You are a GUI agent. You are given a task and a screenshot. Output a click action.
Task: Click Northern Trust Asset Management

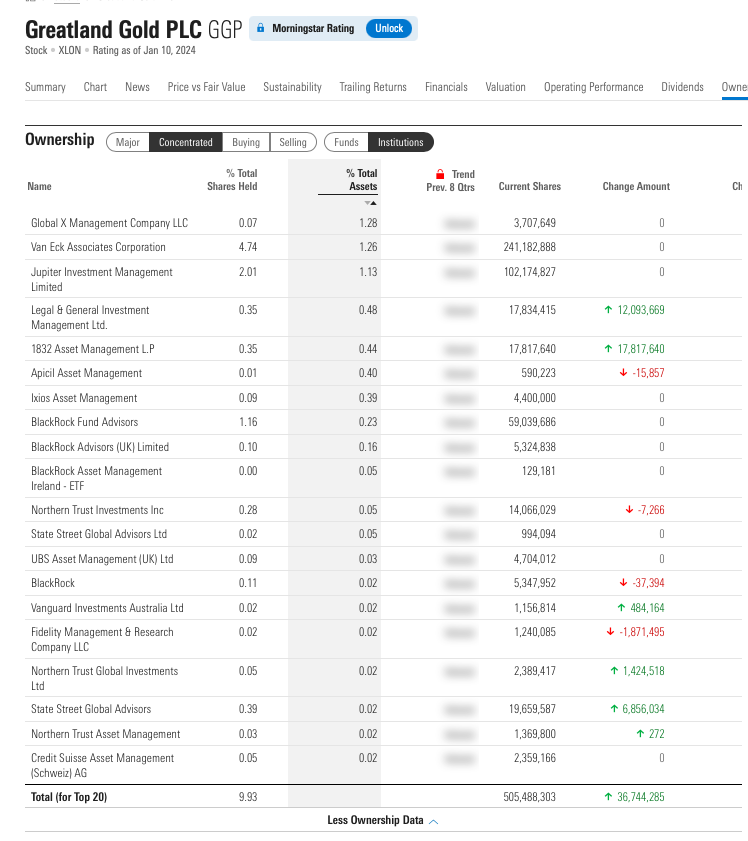(x=106, y=734)
